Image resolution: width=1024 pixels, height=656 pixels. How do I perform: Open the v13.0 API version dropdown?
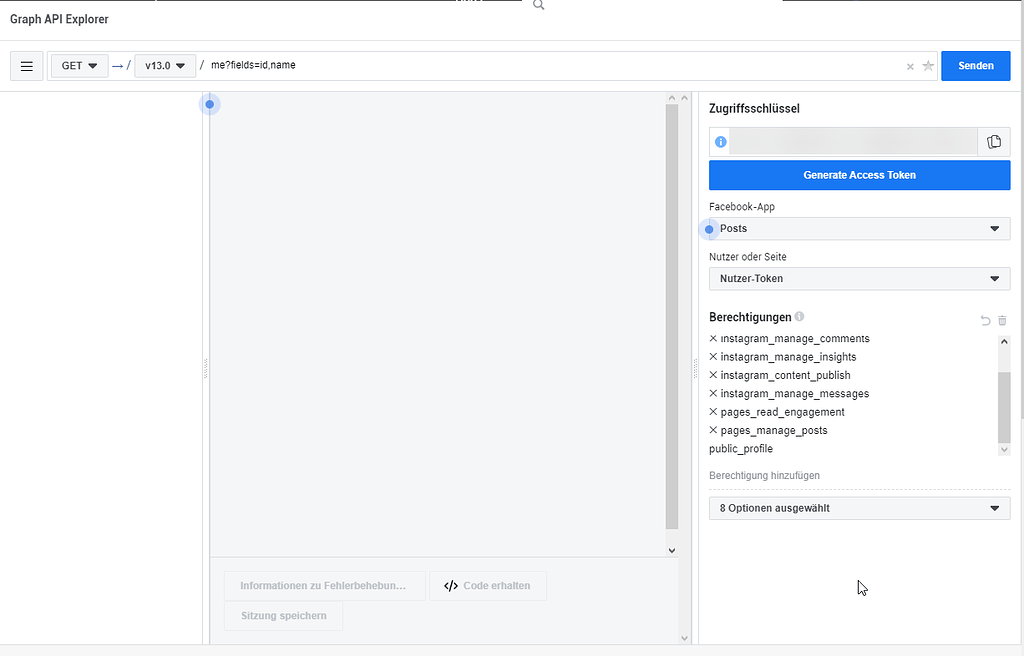point(164,65)
